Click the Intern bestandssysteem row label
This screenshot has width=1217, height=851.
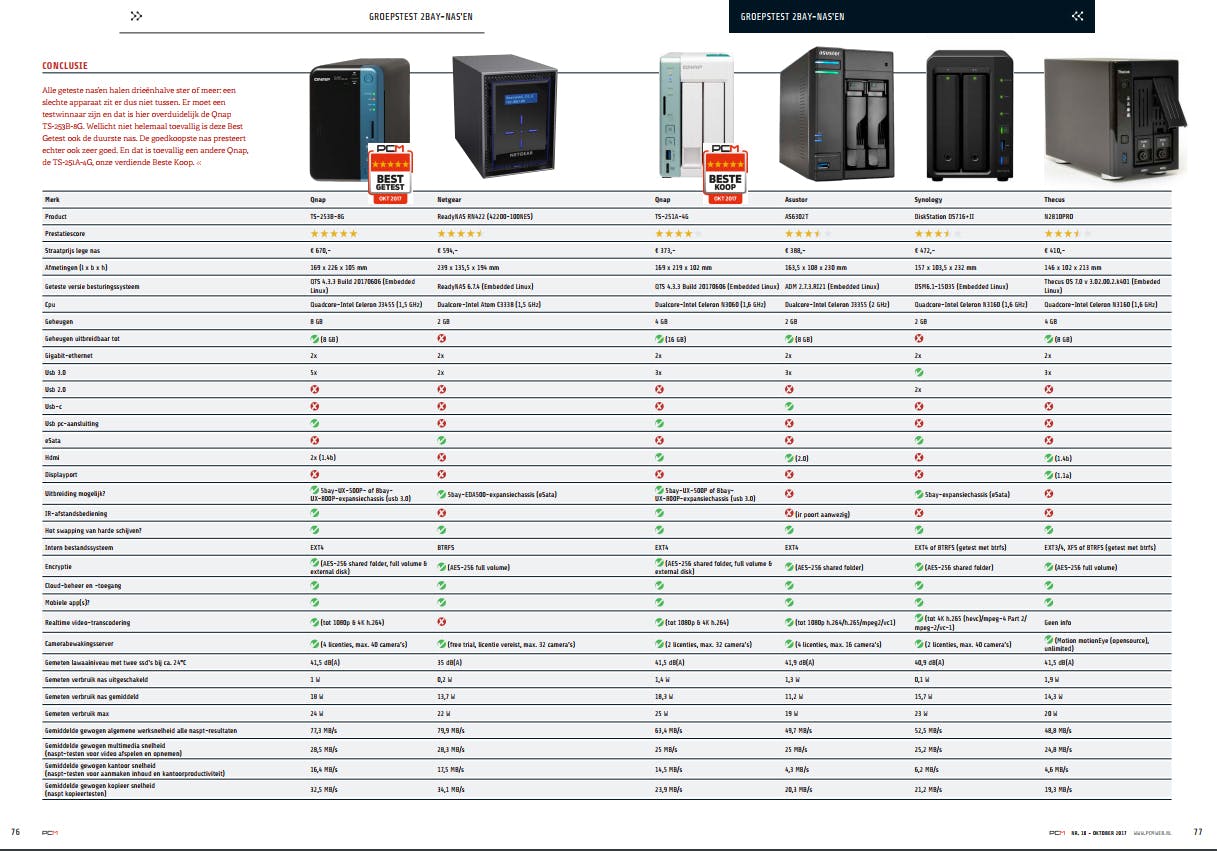pos(78,548)
